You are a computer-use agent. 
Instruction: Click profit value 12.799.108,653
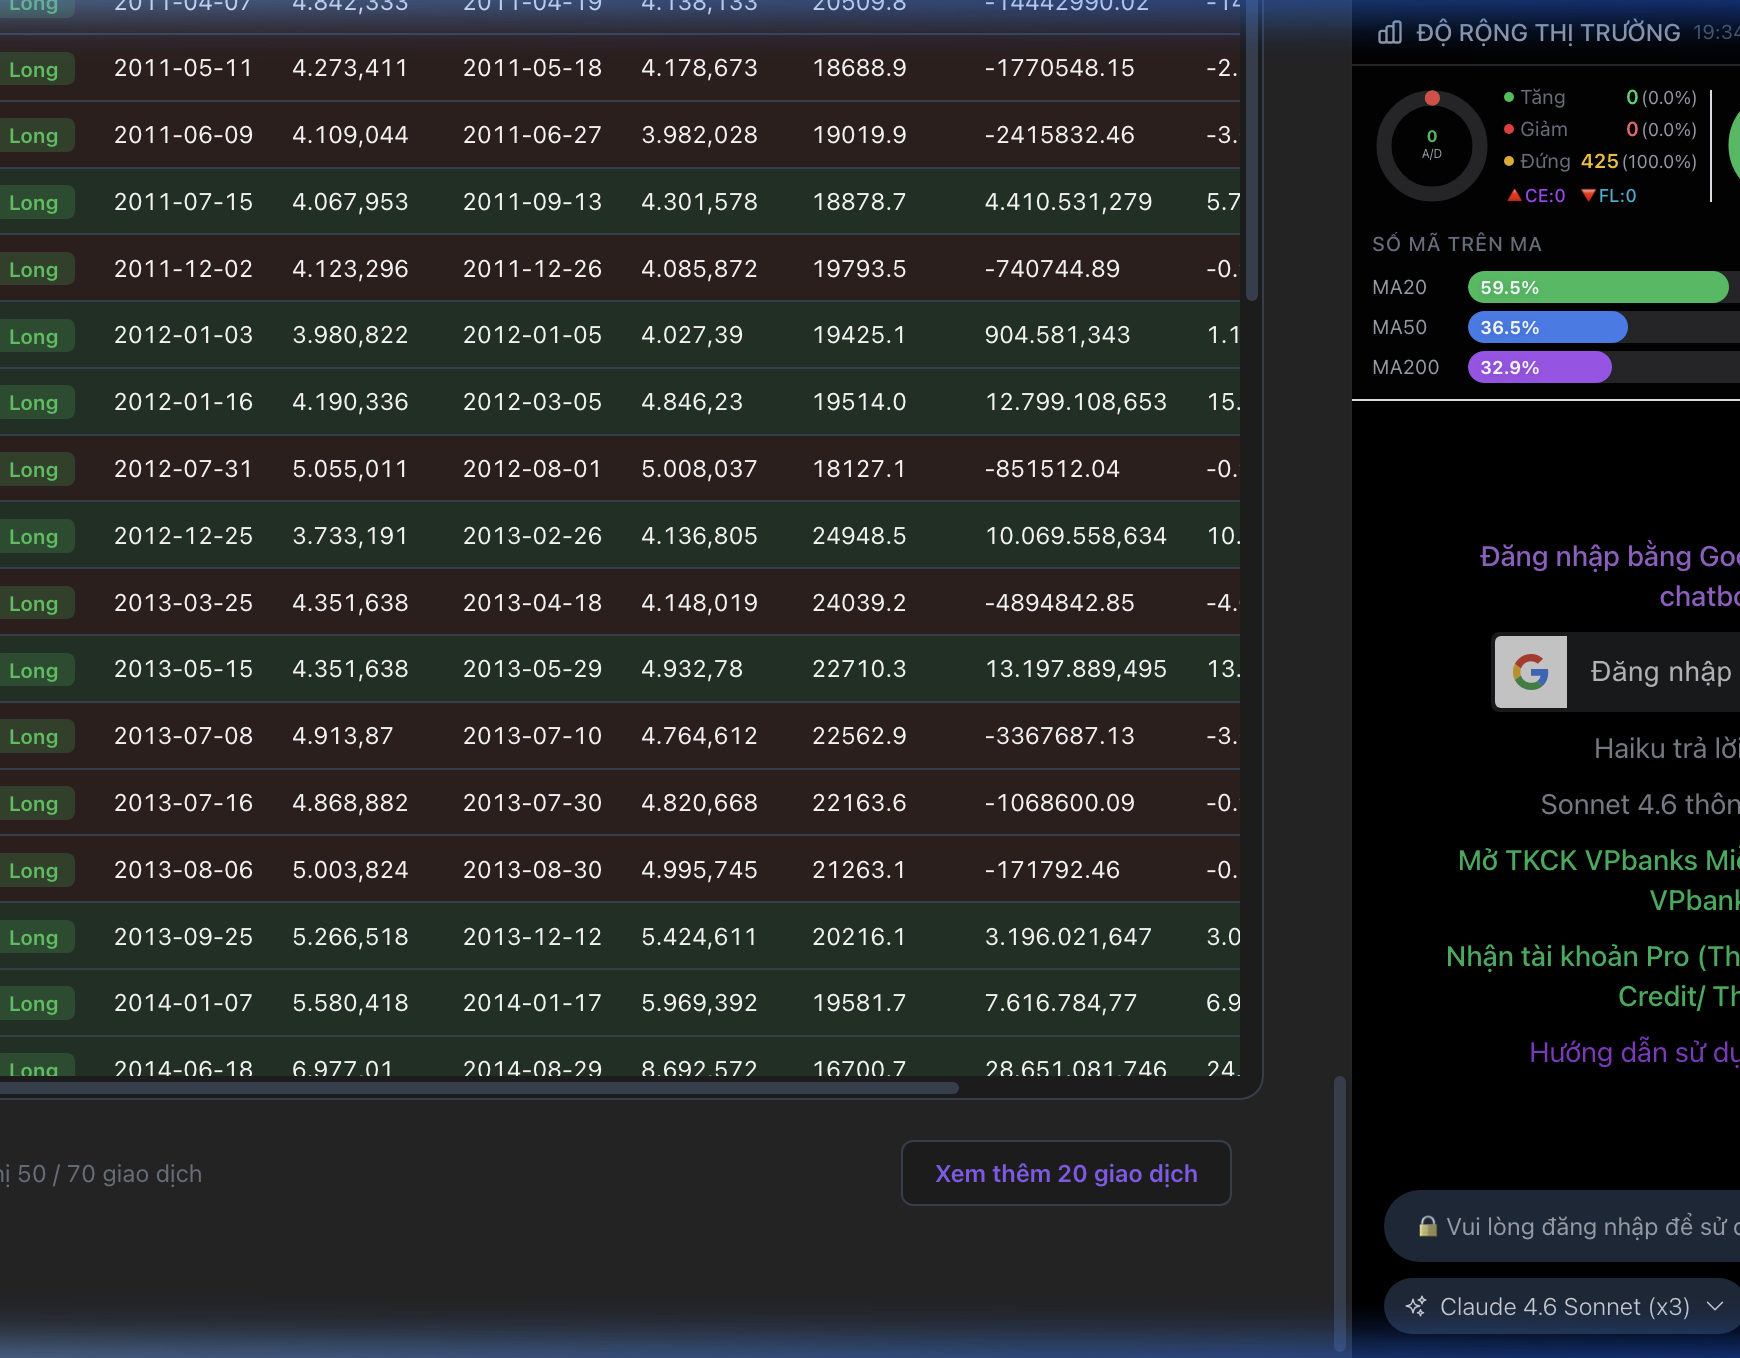point(1076,401)
